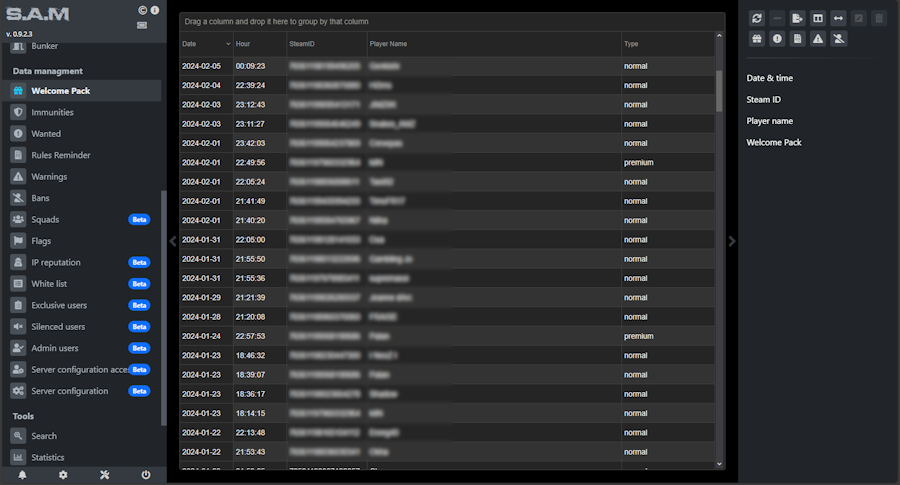Click the info icon near S.A.M logo
The image size is (900, 485).
coord(154,10)
